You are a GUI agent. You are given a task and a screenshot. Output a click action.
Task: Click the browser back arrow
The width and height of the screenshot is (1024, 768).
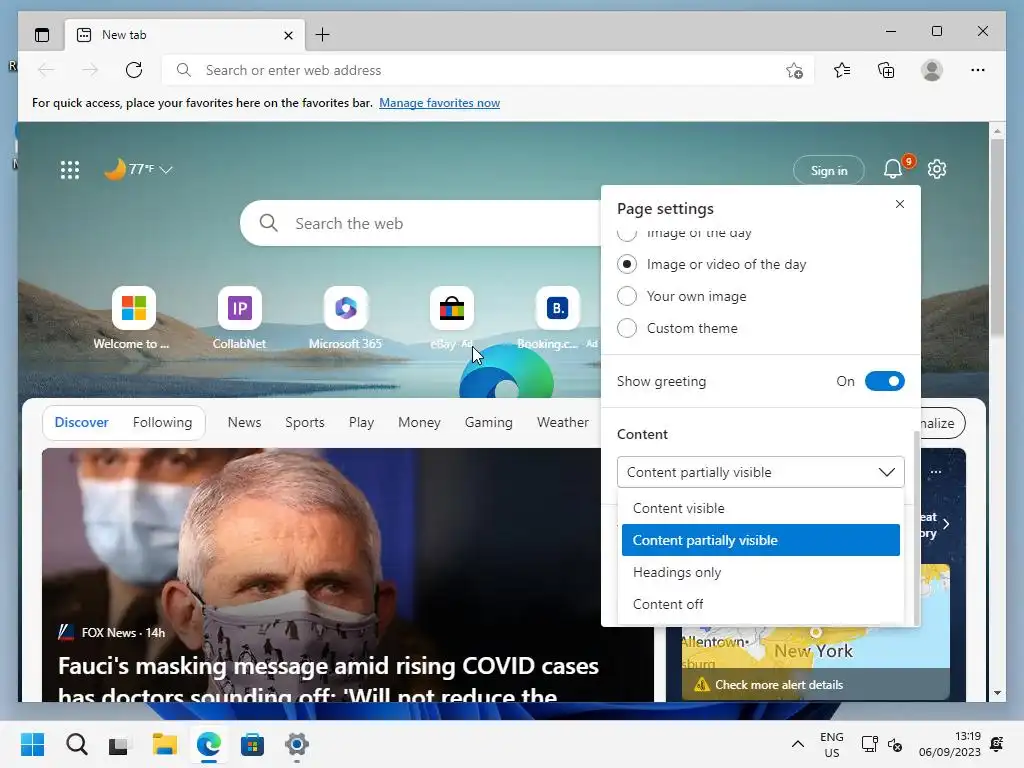click(x=46, y=70)
